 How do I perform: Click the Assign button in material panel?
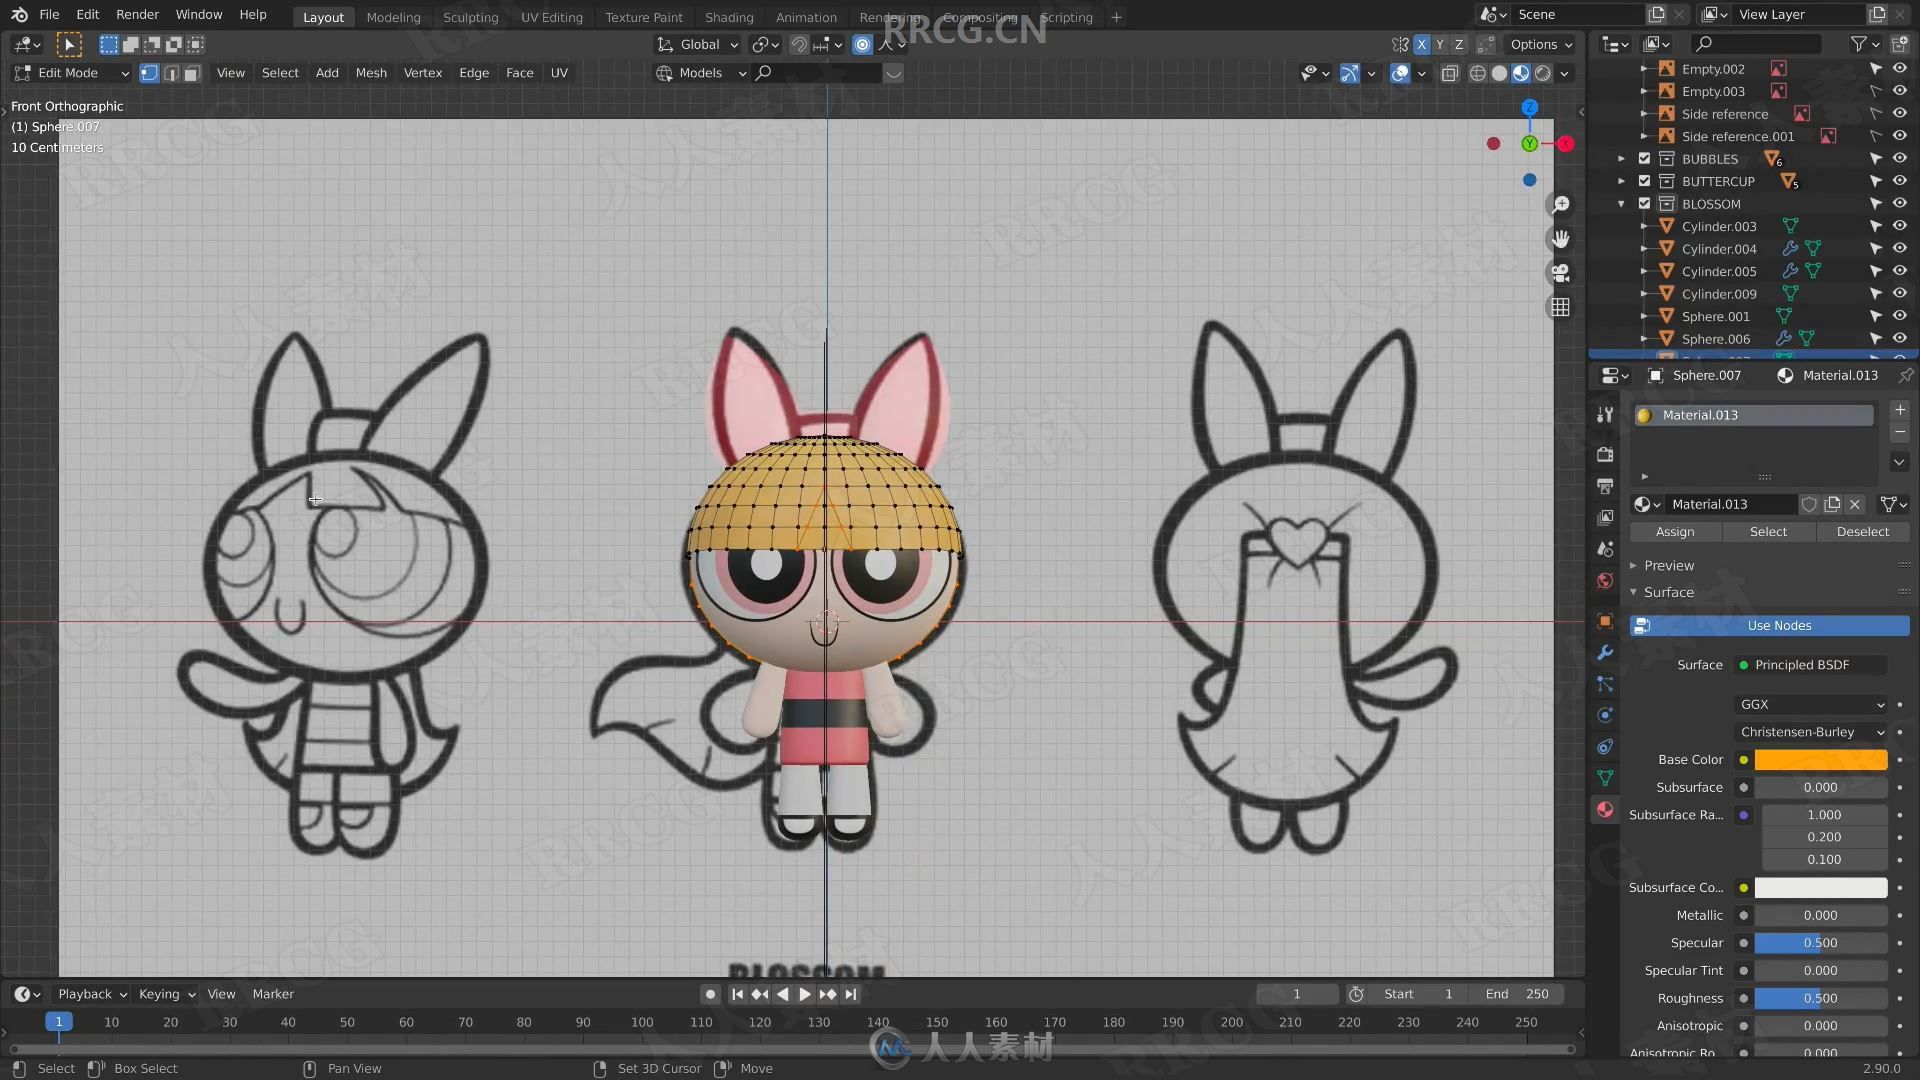click(1673, 530)
